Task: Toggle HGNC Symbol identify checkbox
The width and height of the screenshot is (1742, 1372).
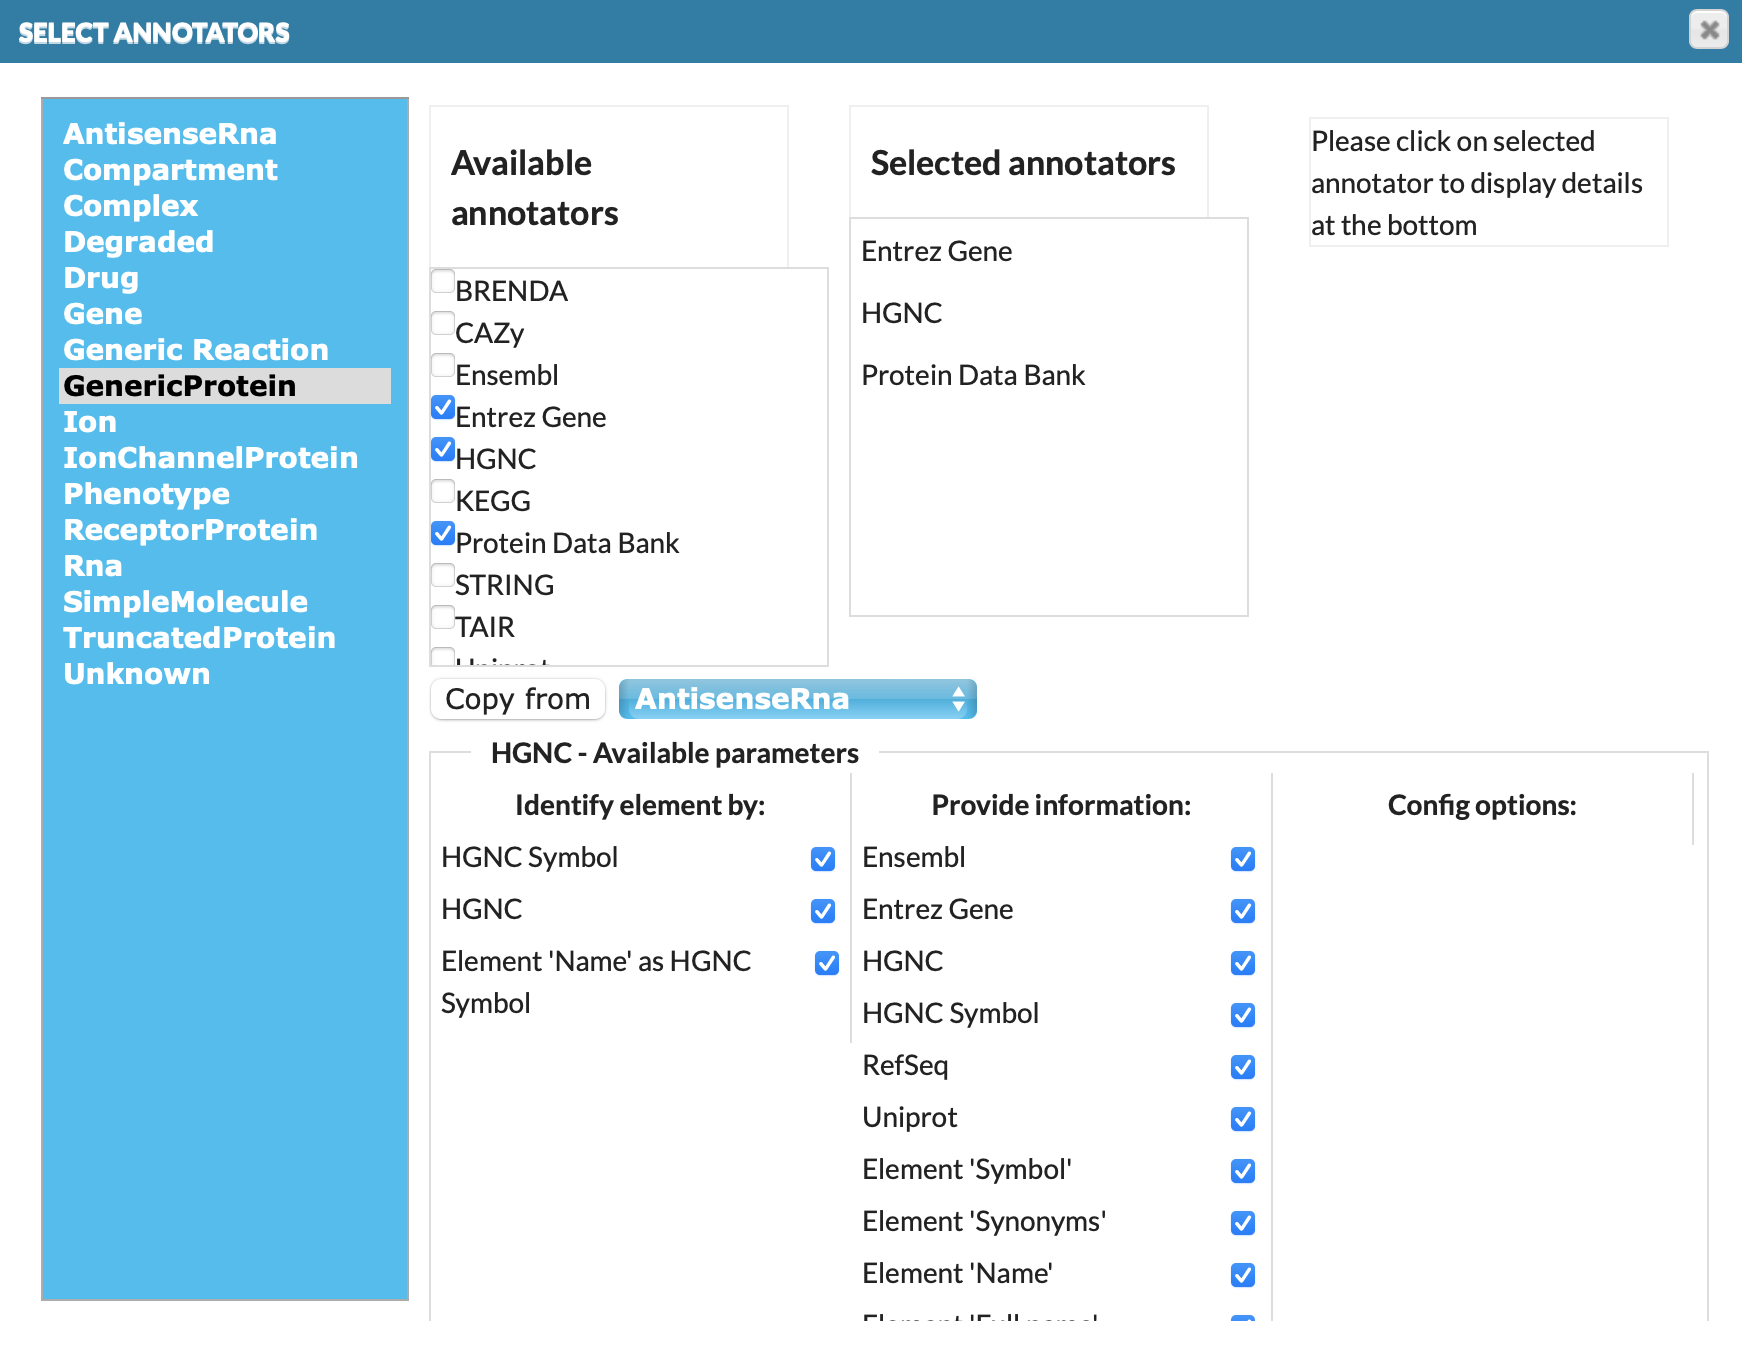Action: tap(822, 860)
